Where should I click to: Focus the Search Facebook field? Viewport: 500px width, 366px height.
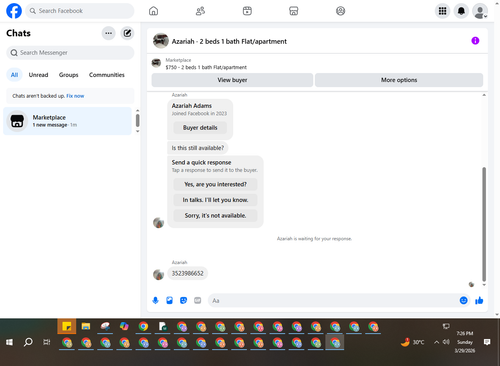(80, 11)
